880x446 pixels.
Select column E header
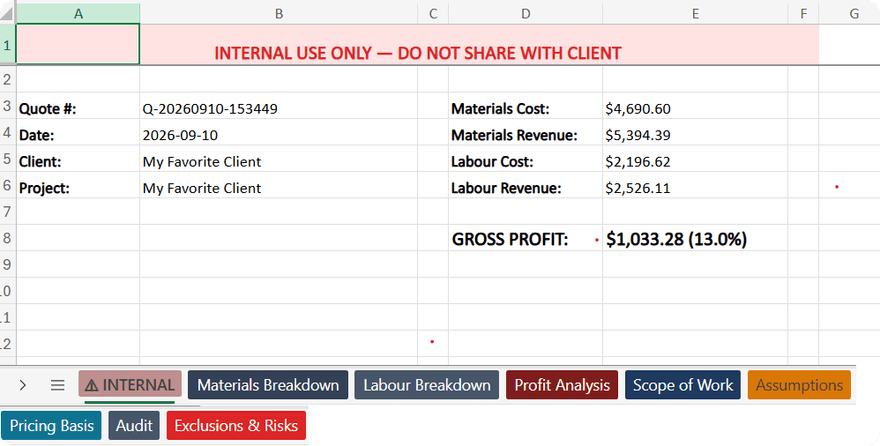[695, 13]
